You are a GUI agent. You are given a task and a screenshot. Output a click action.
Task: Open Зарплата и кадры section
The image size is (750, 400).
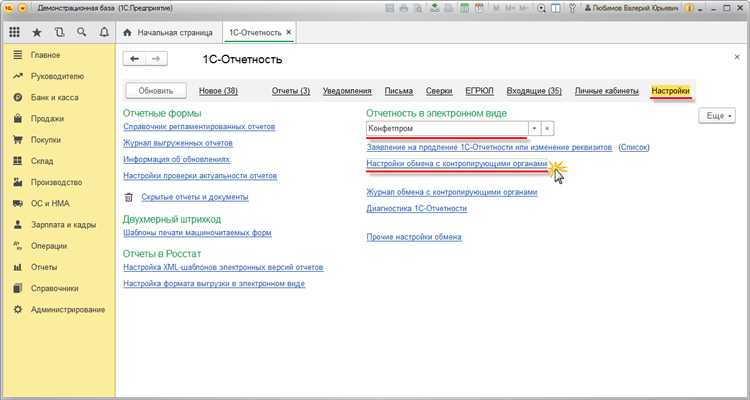(63, 224)
